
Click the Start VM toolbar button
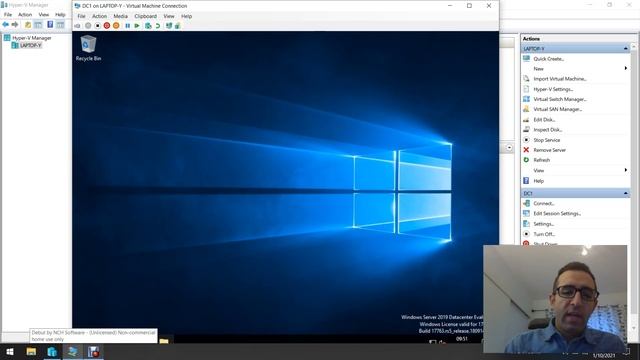88,26
